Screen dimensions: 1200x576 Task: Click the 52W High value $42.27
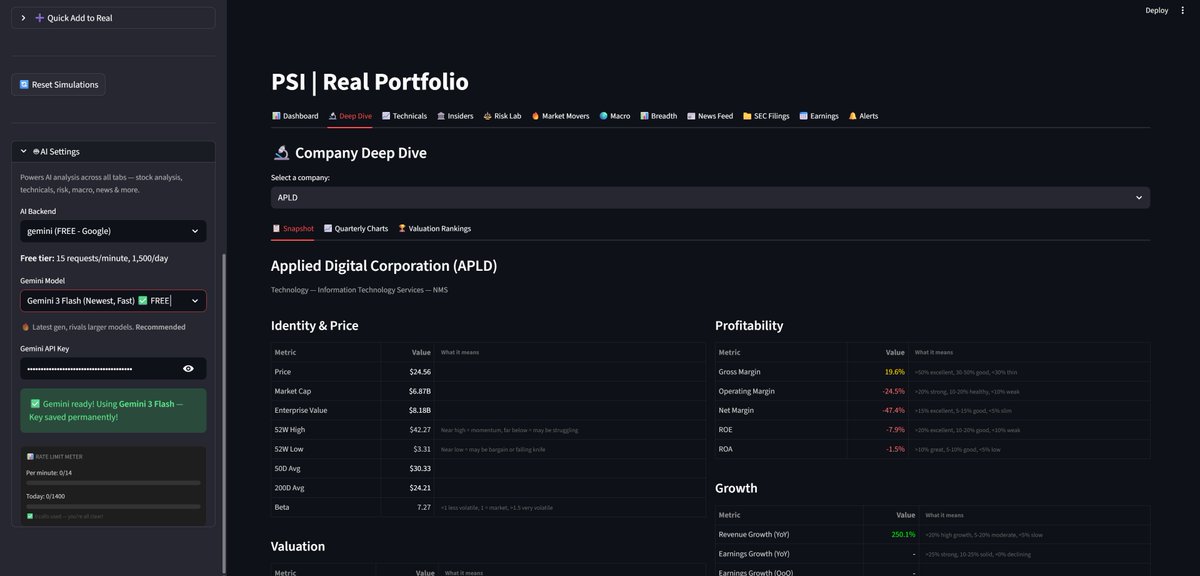(x=420, y=430)
